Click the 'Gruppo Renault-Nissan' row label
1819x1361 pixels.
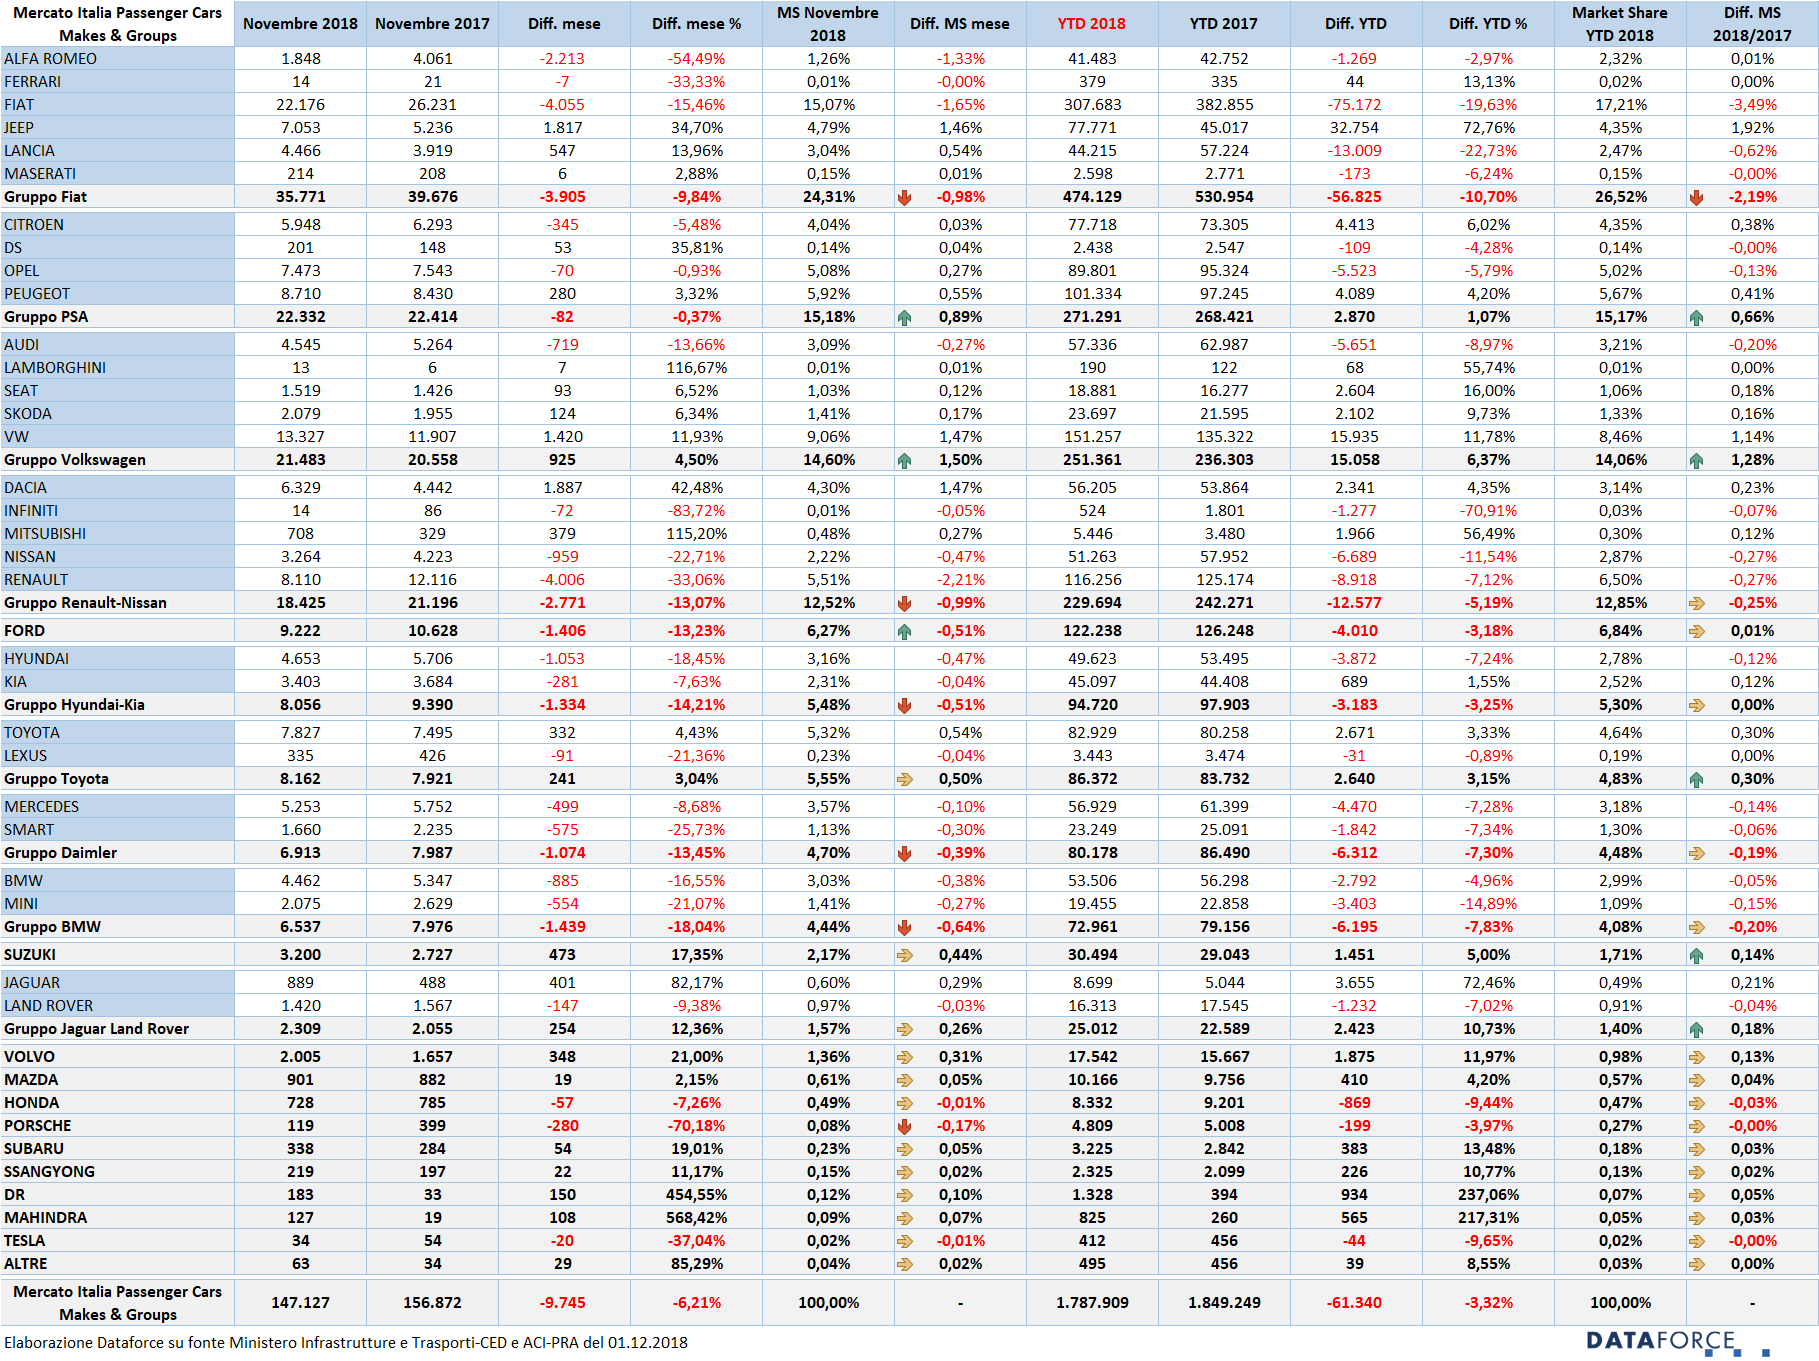[85, 603]
